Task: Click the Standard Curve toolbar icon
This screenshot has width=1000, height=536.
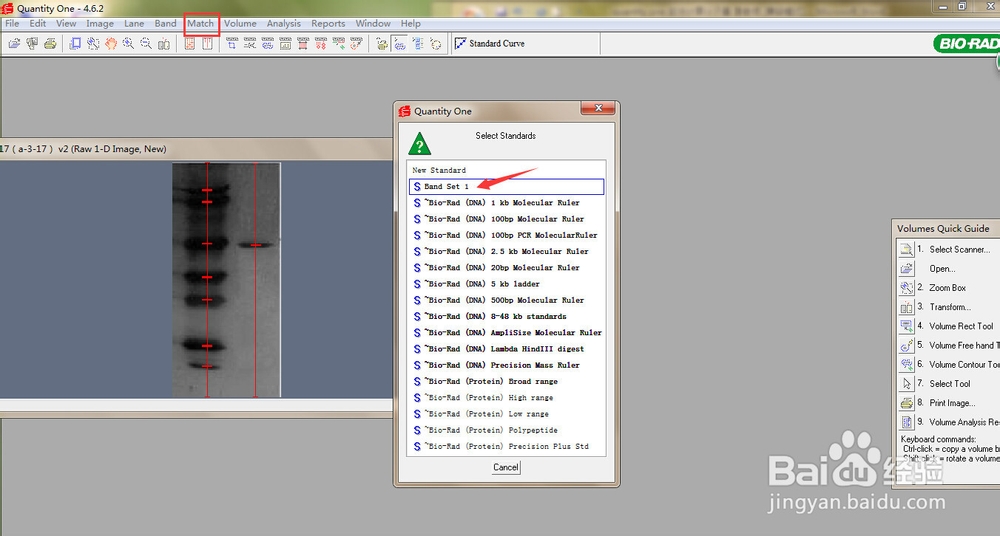Action: [460, 43]
